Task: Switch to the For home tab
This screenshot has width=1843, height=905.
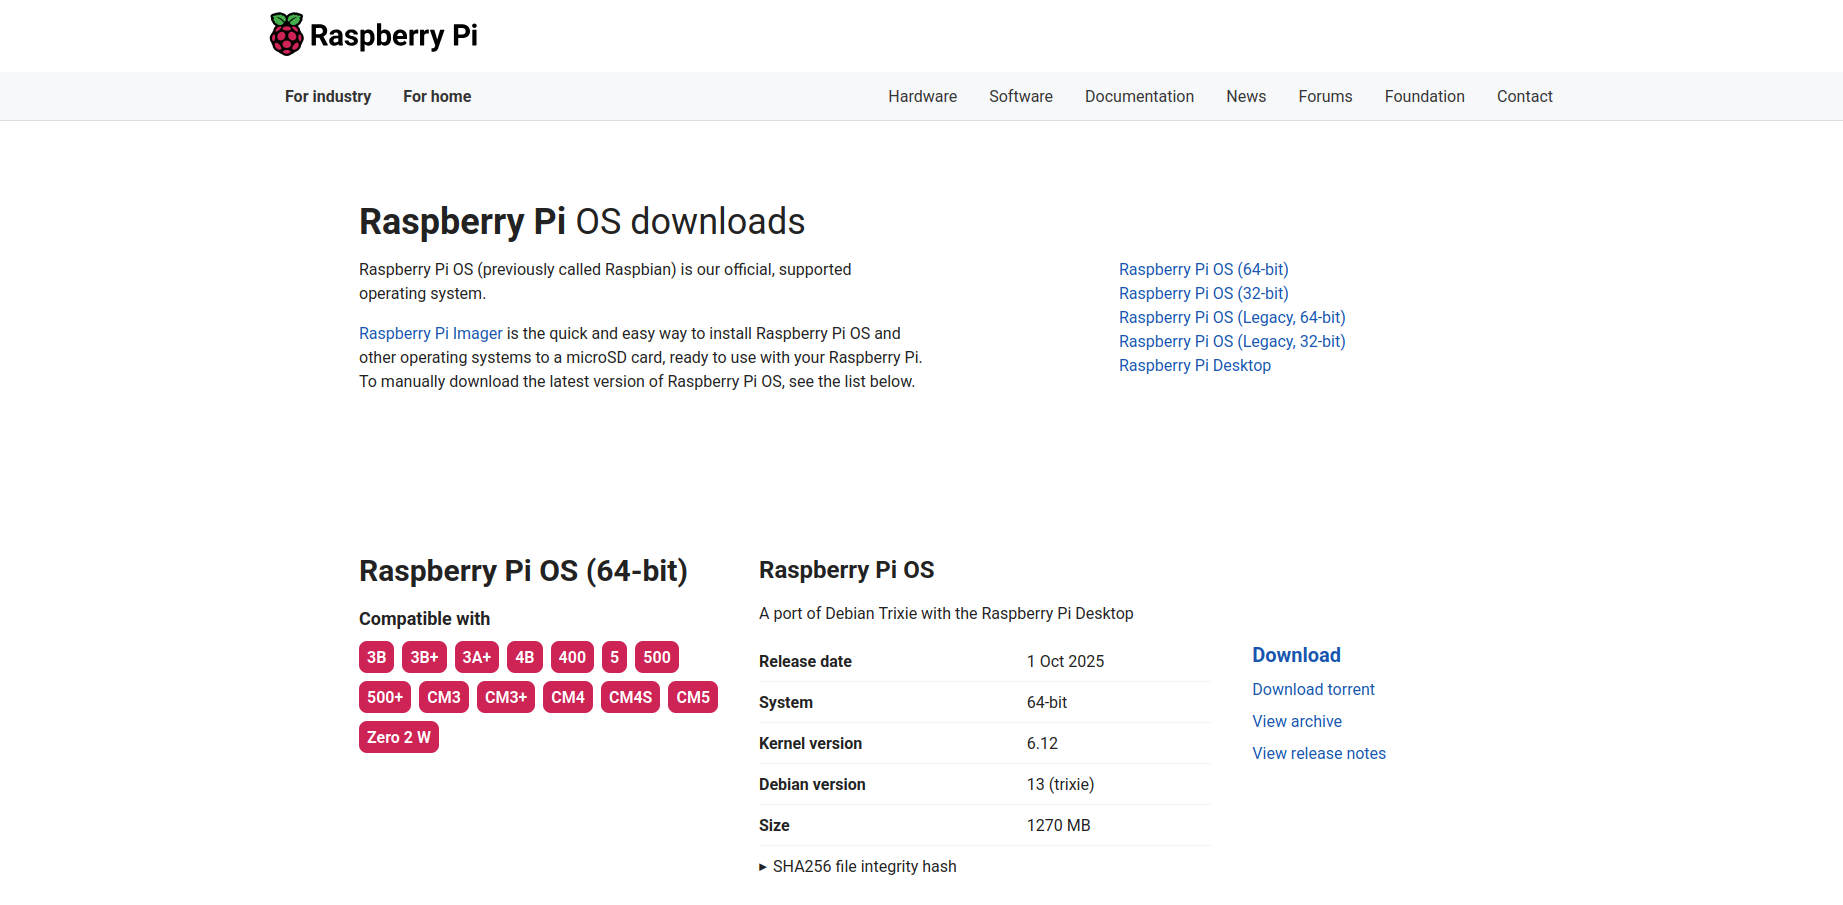Action: point(437,96)
